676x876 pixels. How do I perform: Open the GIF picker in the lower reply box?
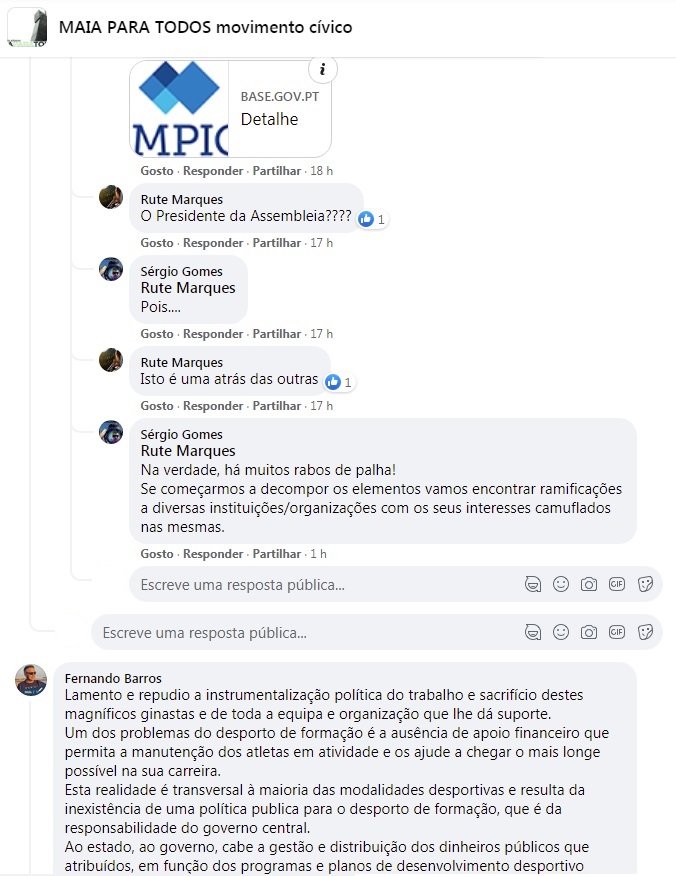[617, 632]
